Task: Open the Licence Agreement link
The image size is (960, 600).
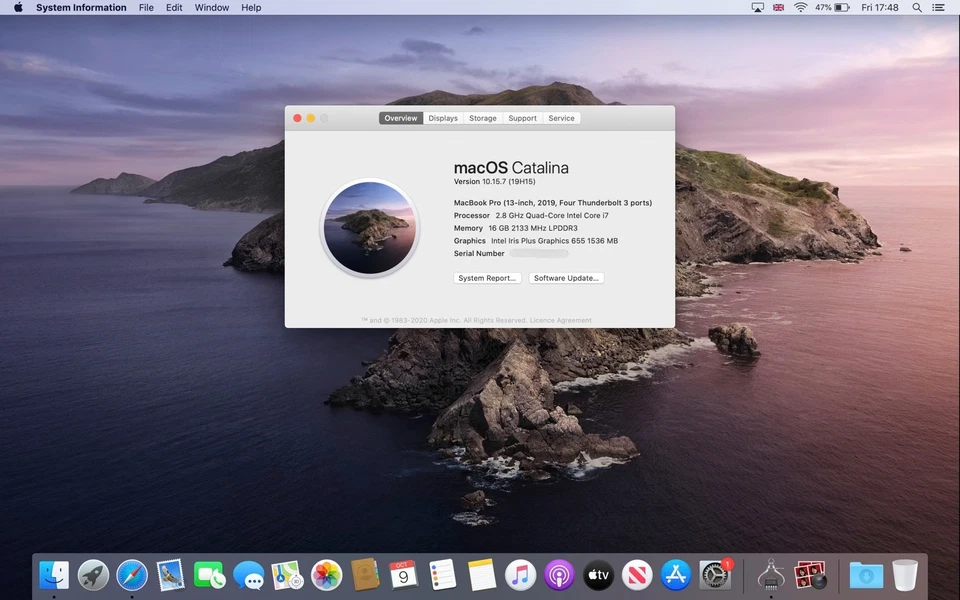Action: pos(560,320)
